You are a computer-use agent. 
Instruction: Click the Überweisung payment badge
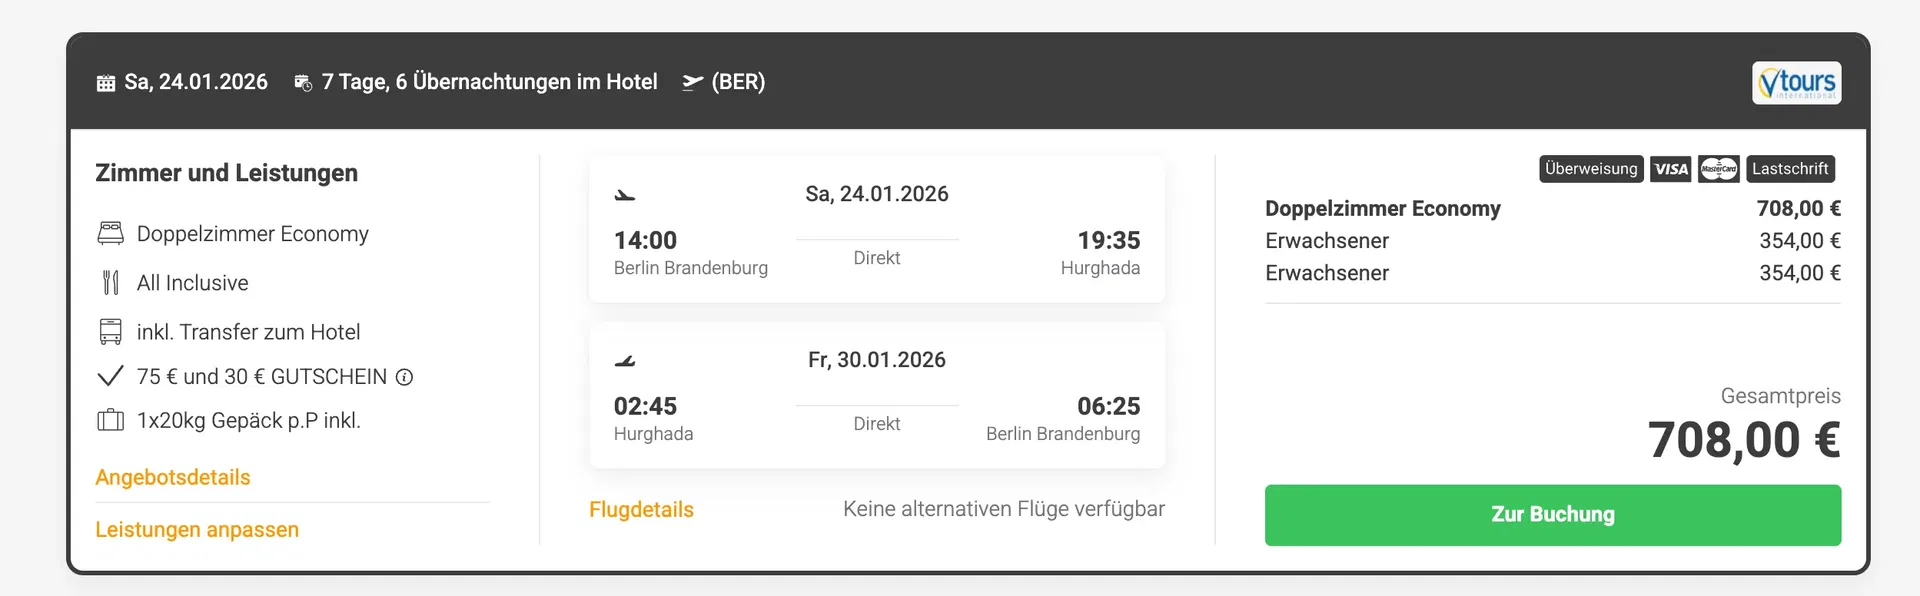tap(1591, 169)
